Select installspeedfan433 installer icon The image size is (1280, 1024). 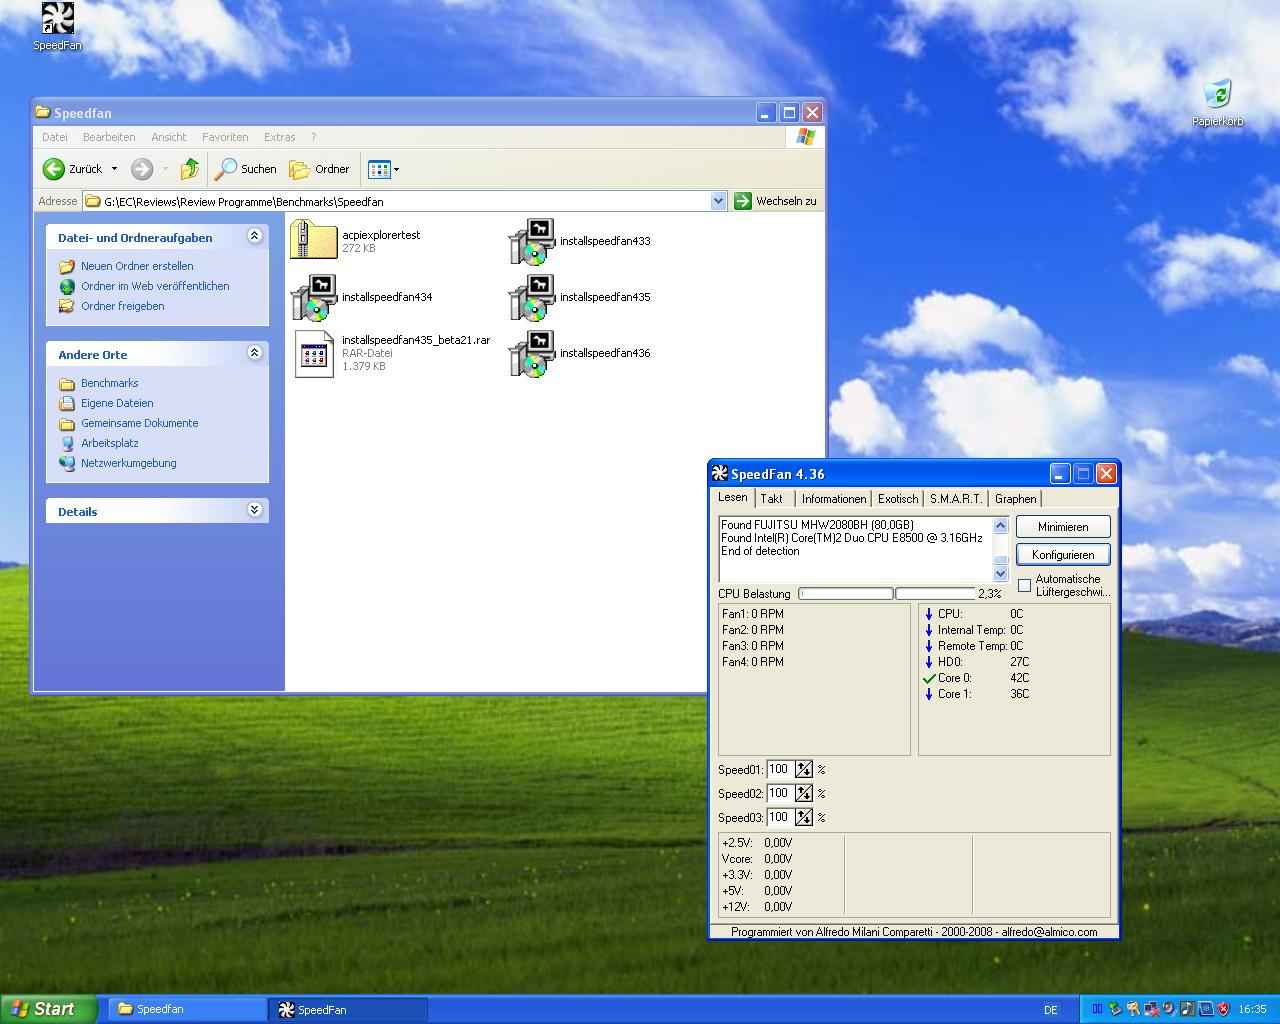click(x=532, y=241)
